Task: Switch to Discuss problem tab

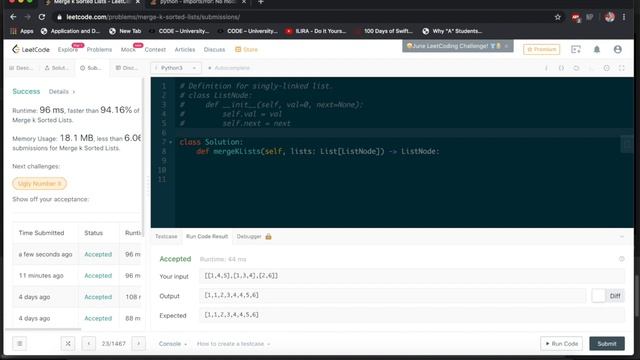Action: tap(127, 68)
